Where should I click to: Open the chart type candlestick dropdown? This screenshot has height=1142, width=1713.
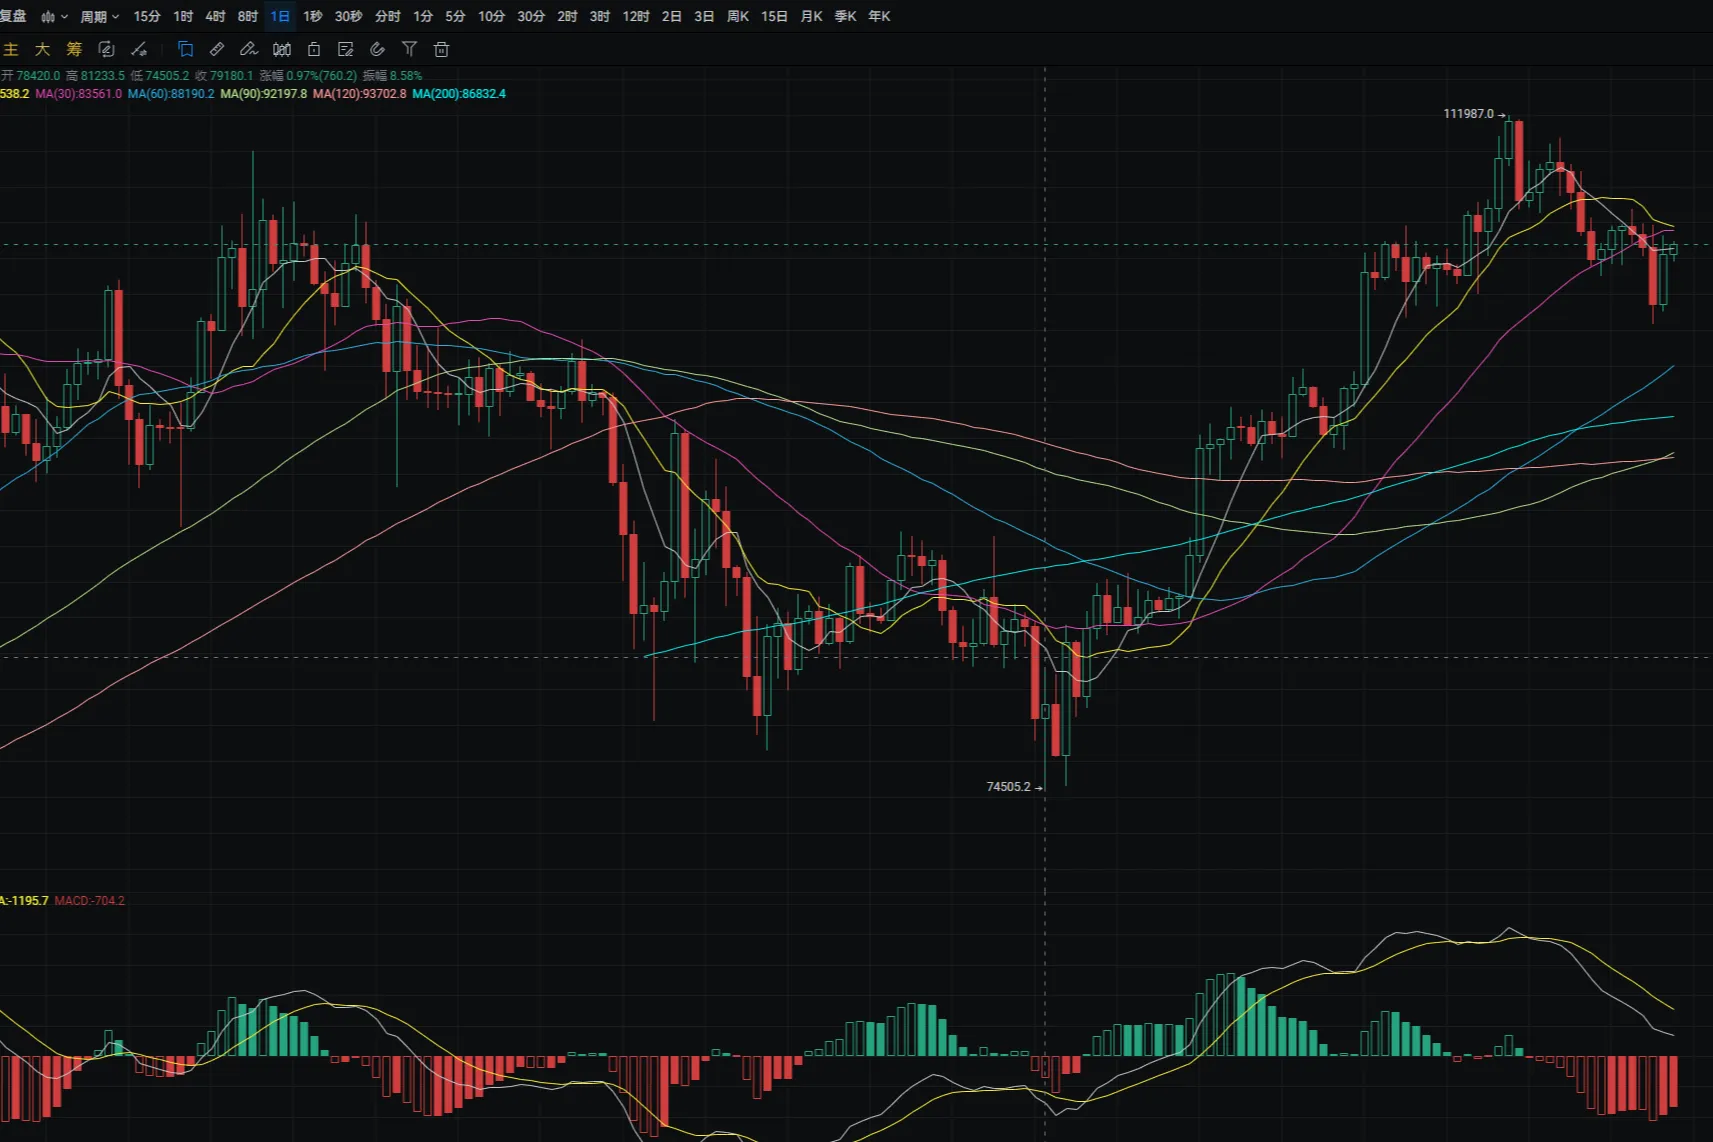click(54, 16)
